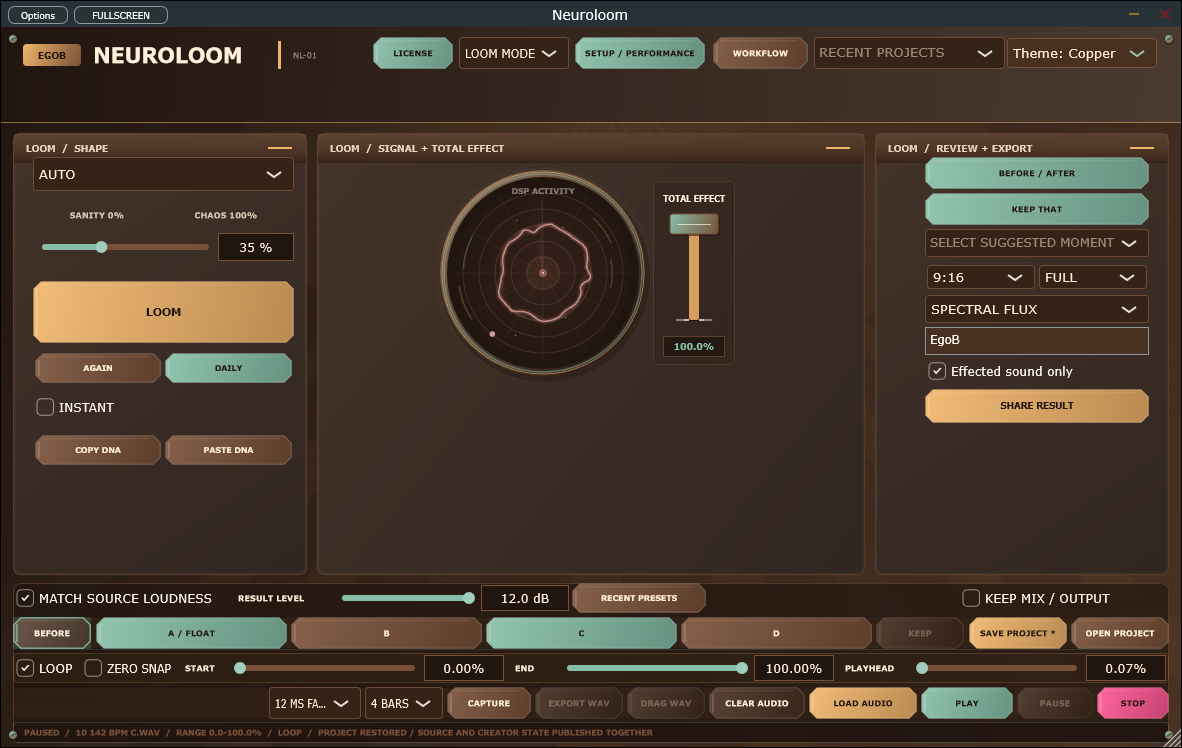This screenshot has height=748, width=1182.
Task: Click the Share Result button
Action: point(1037,406)
